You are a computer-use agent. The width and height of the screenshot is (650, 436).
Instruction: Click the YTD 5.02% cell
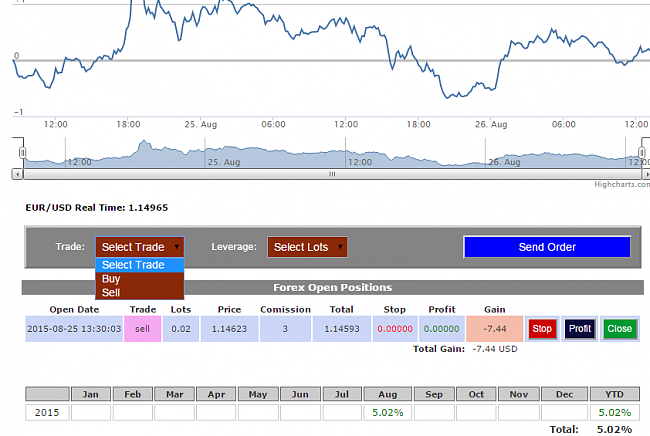click(x=614, y=413)
